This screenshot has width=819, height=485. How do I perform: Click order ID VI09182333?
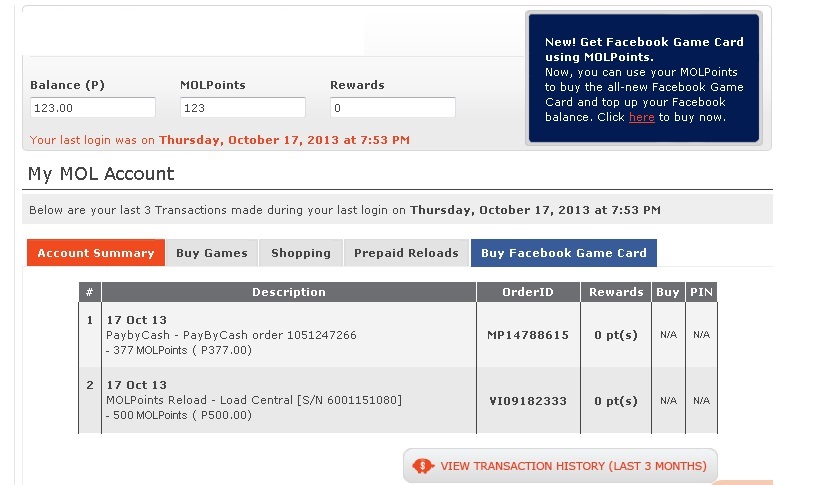(528, 401)
